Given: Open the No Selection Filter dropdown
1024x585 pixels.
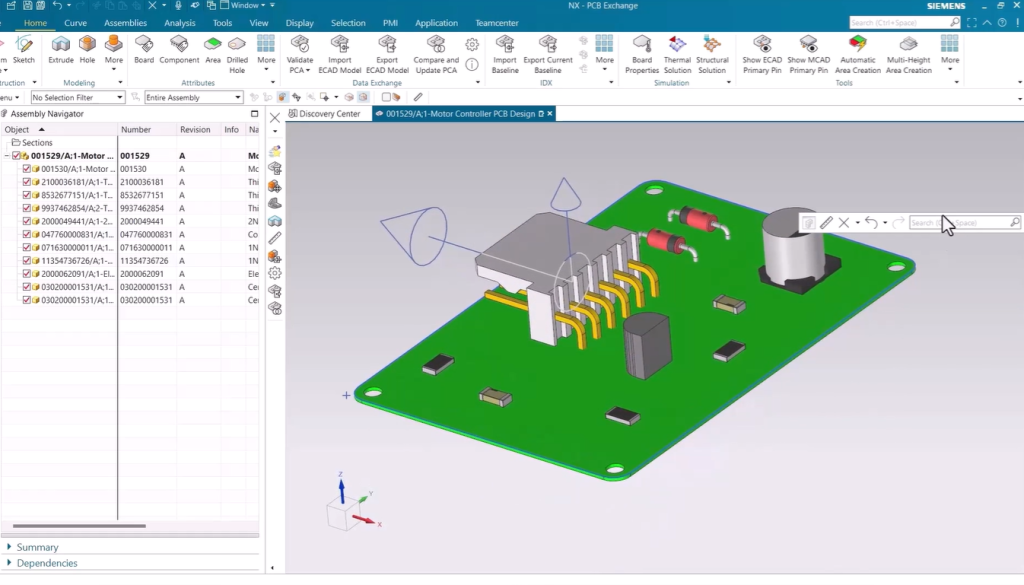Looking at the screenshot, I should [x=77, y=97].
